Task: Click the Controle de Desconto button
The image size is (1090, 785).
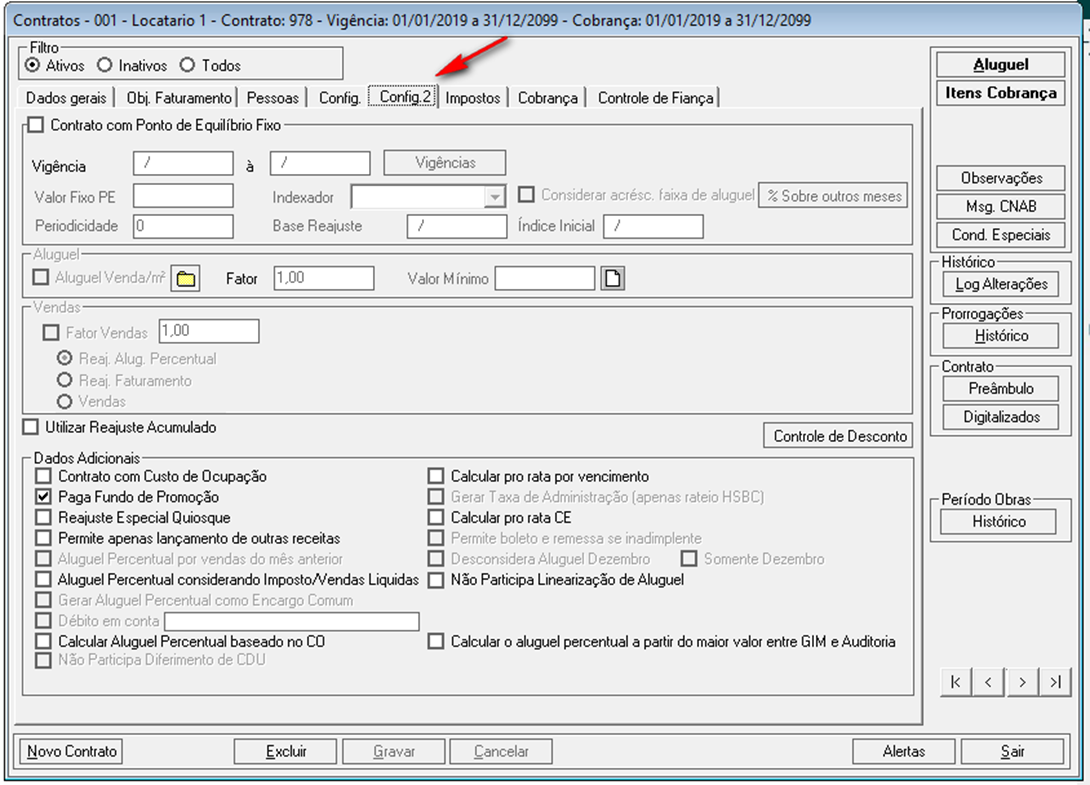Action: click(x=838, y=436)
